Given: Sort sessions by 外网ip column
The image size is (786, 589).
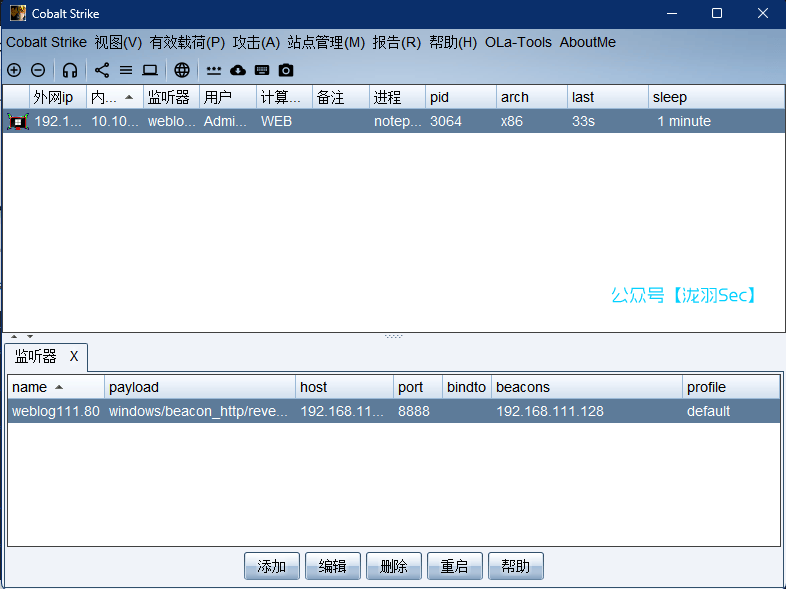Looking at the screenshot, I should pyautogui.click(x=58, y=97).
